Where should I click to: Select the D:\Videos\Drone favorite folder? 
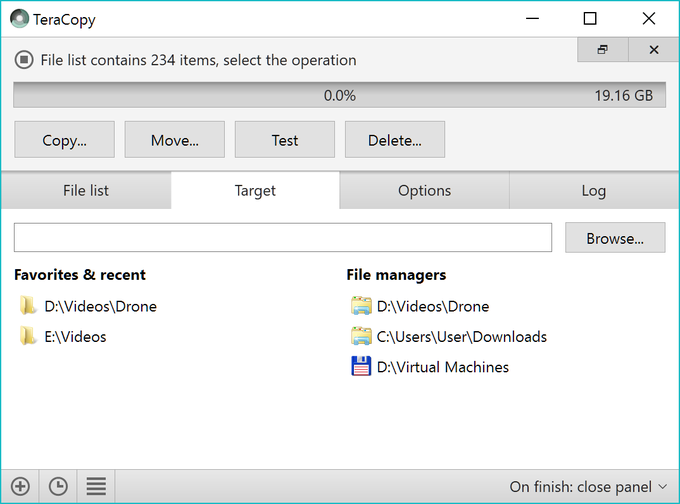(100, 306)
